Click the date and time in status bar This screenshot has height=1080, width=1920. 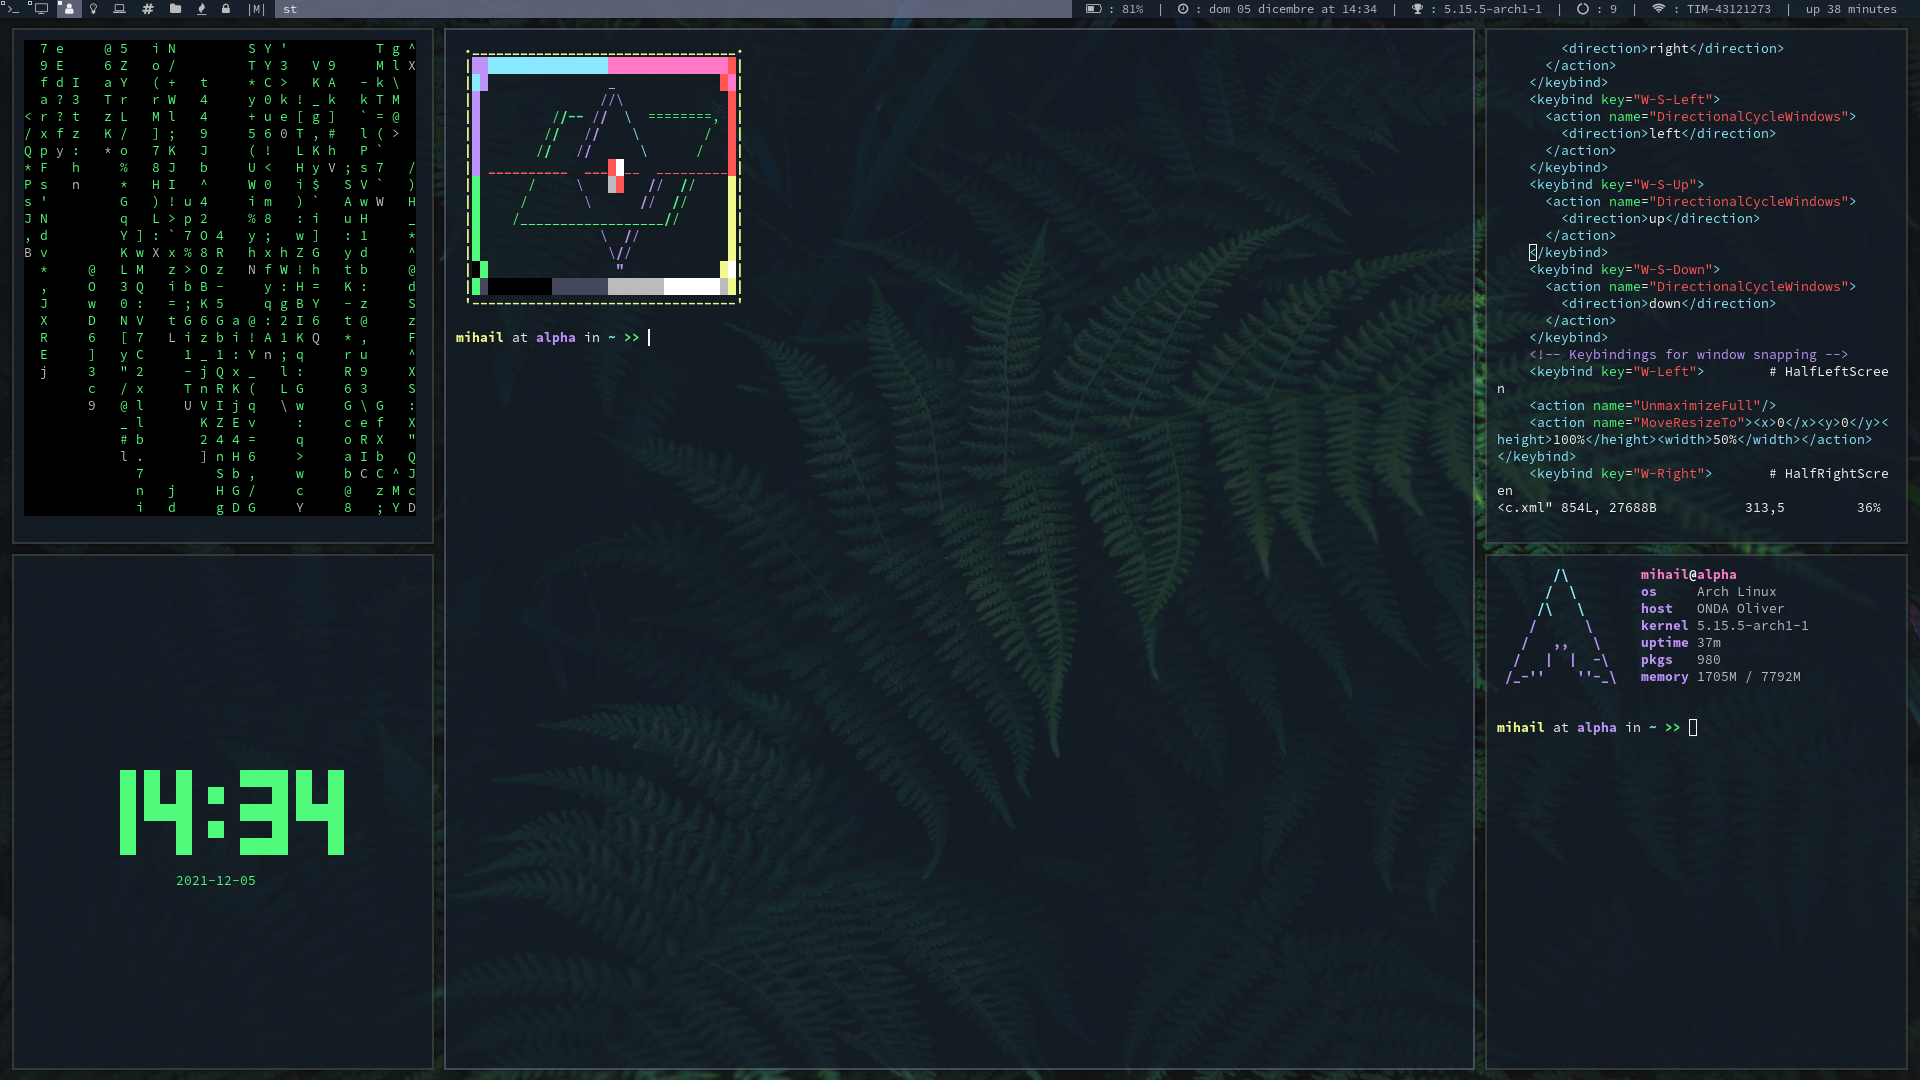[1280, 9]
